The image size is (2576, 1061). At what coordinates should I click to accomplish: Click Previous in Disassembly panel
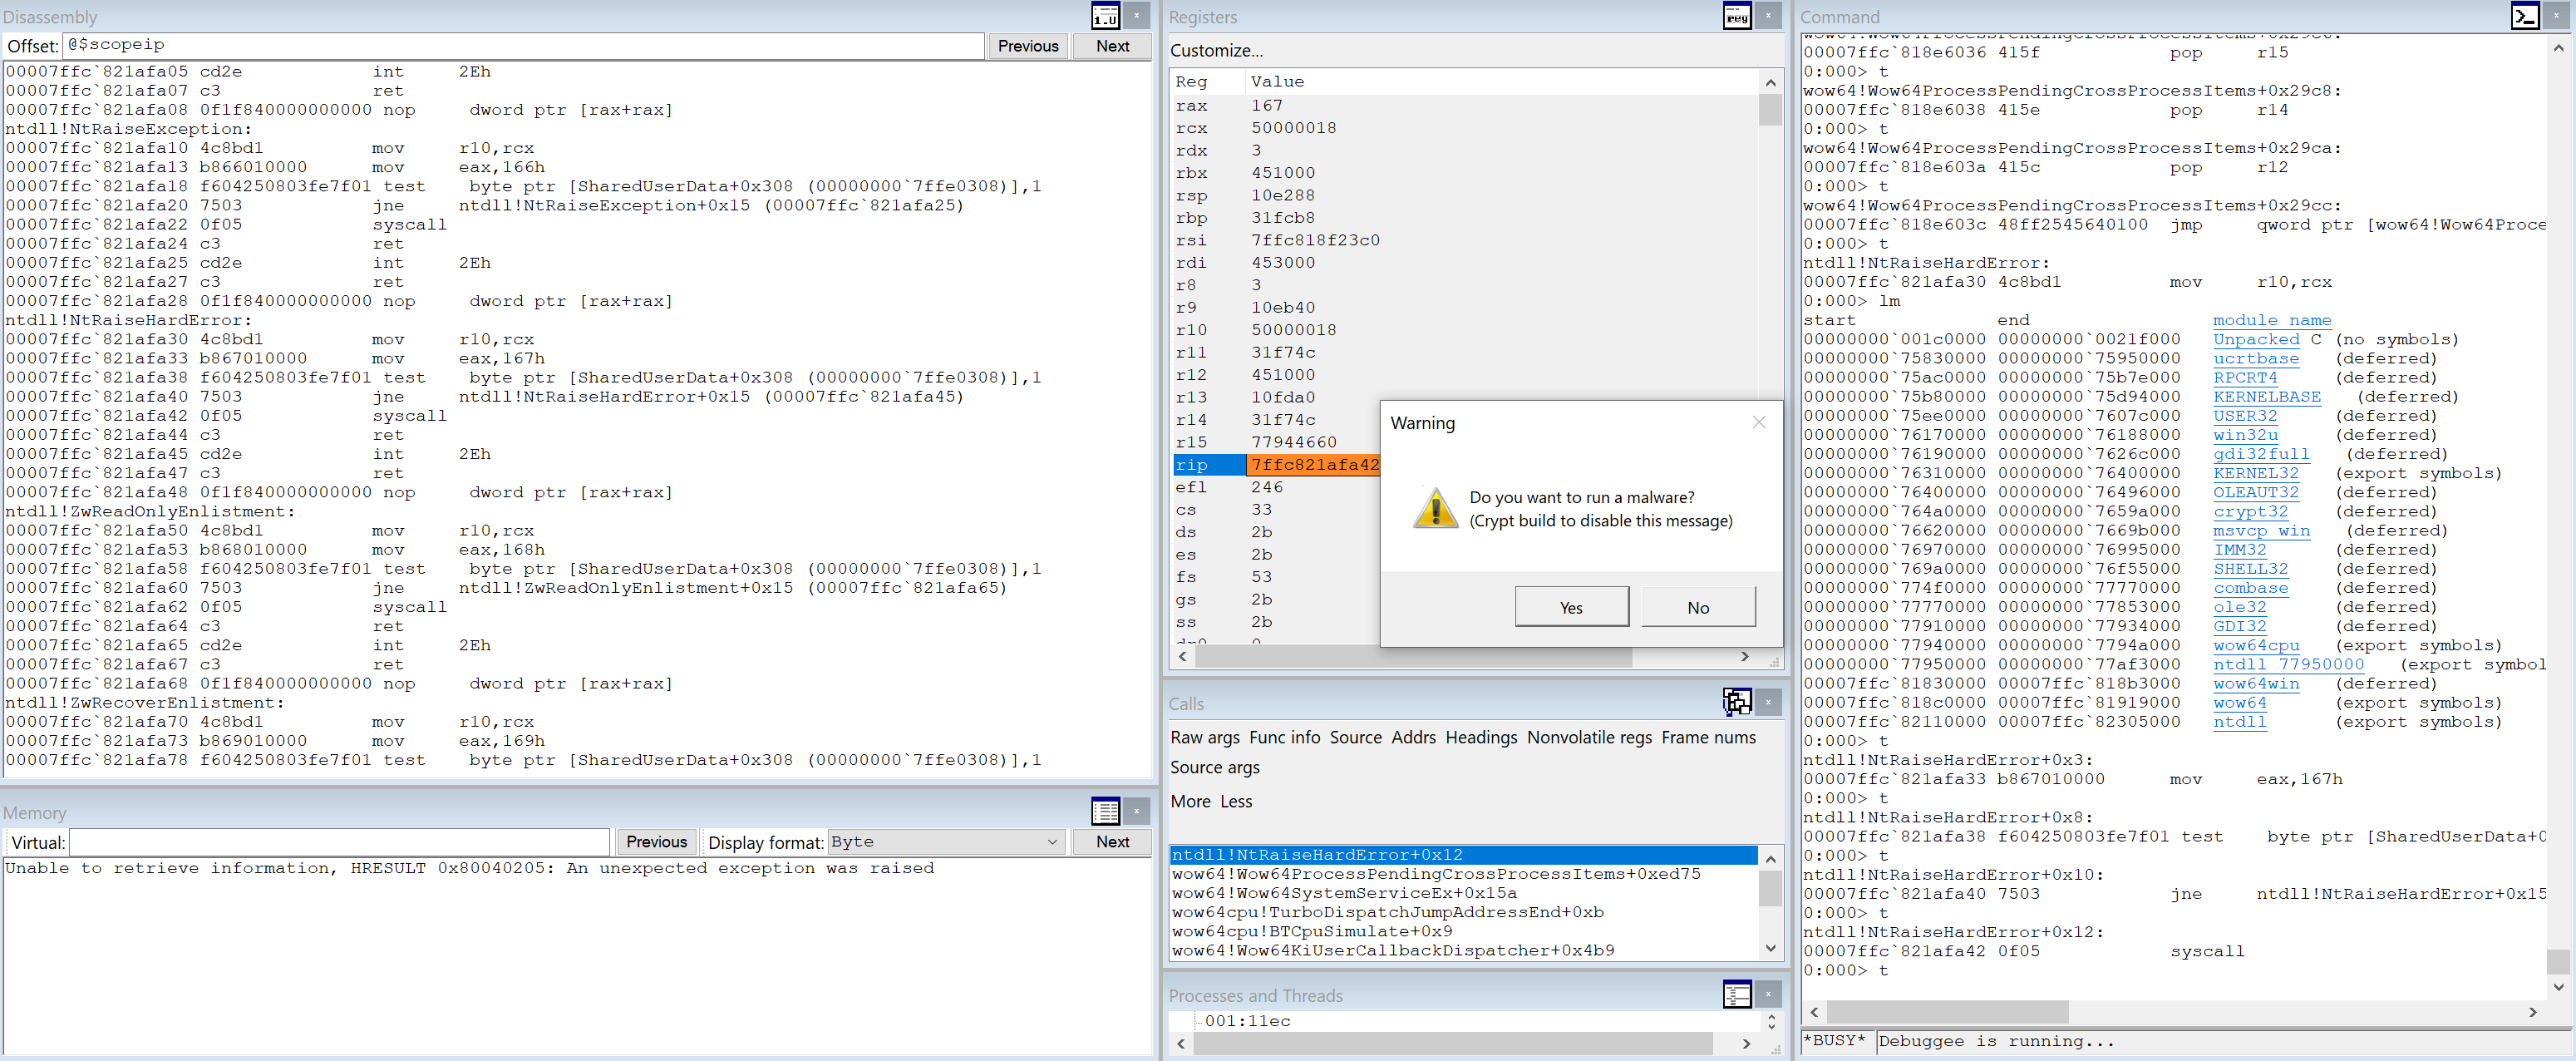coord(1028,46)
